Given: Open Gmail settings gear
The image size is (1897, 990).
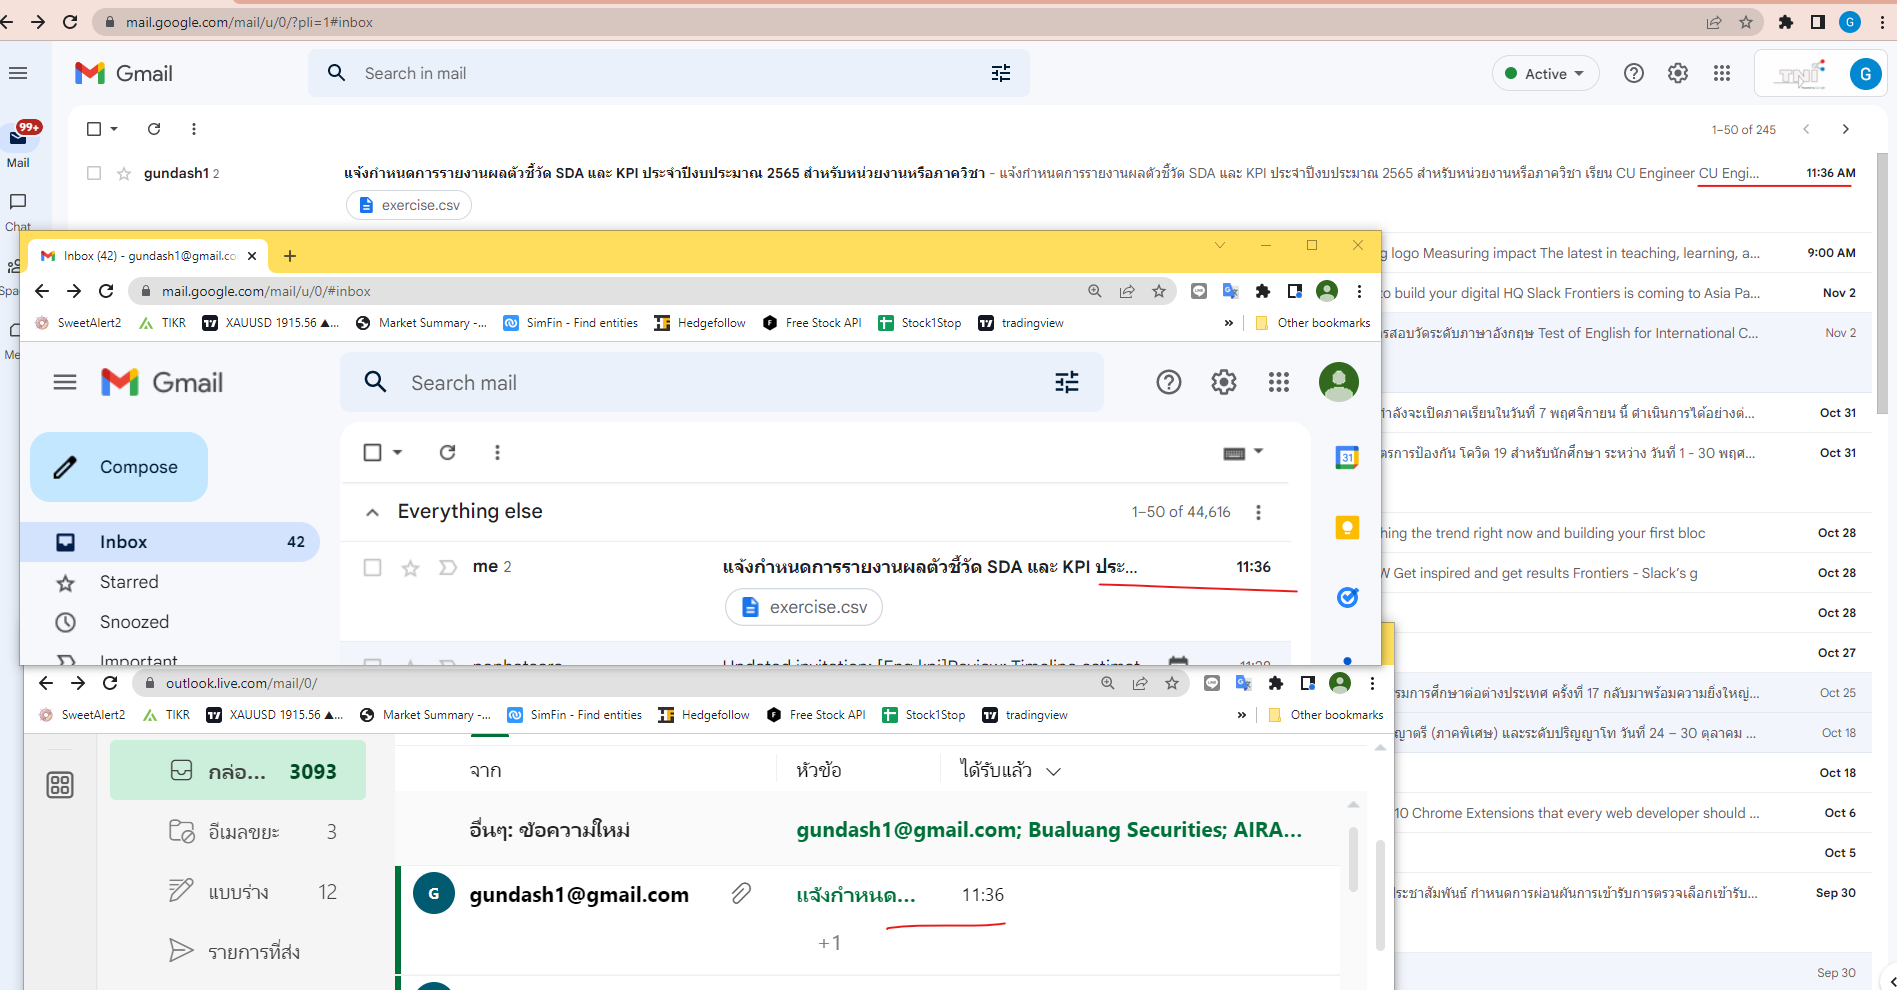Looking at the screenshot, I should pyautogui.click(x=1223, y=382).
